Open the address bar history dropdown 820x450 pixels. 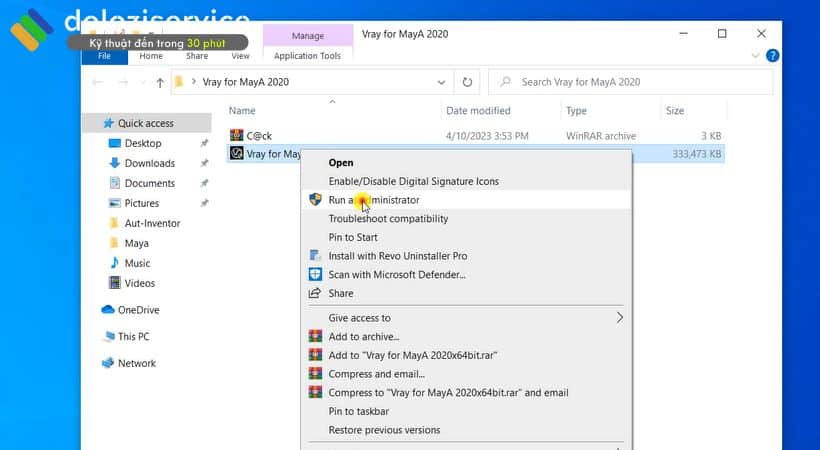point(441,82)
